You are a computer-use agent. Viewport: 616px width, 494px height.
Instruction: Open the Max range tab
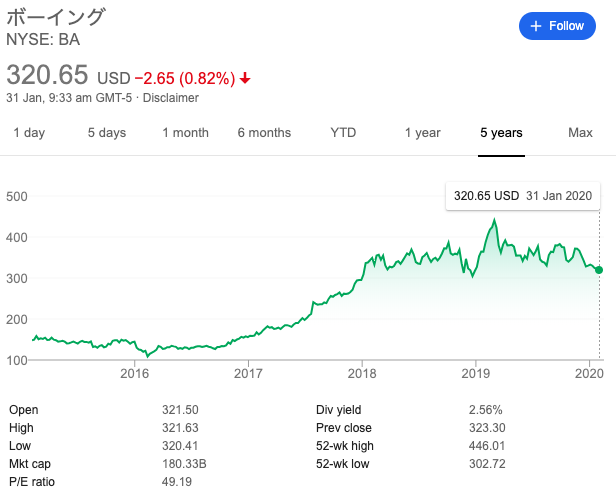580,133
